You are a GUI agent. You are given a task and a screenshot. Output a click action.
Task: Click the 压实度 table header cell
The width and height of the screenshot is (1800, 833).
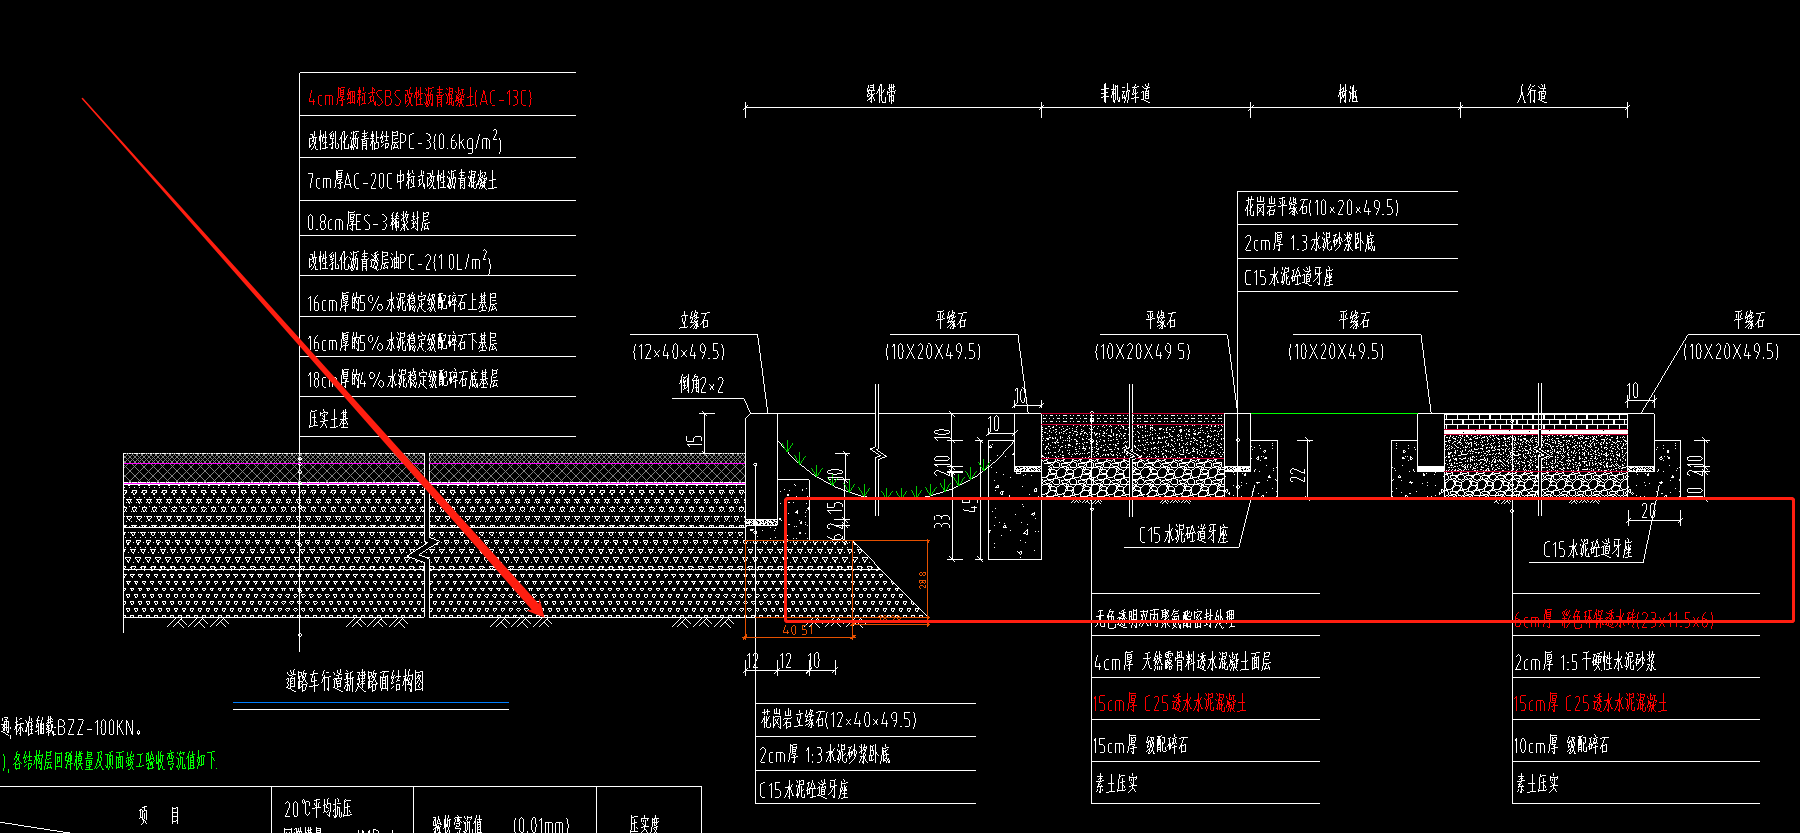pyautogui.click(x=645, y=824)
